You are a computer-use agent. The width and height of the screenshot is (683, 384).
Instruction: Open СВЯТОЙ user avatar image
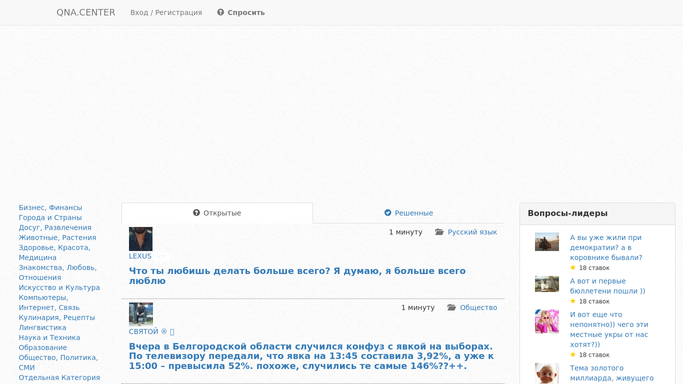point(141,314)
